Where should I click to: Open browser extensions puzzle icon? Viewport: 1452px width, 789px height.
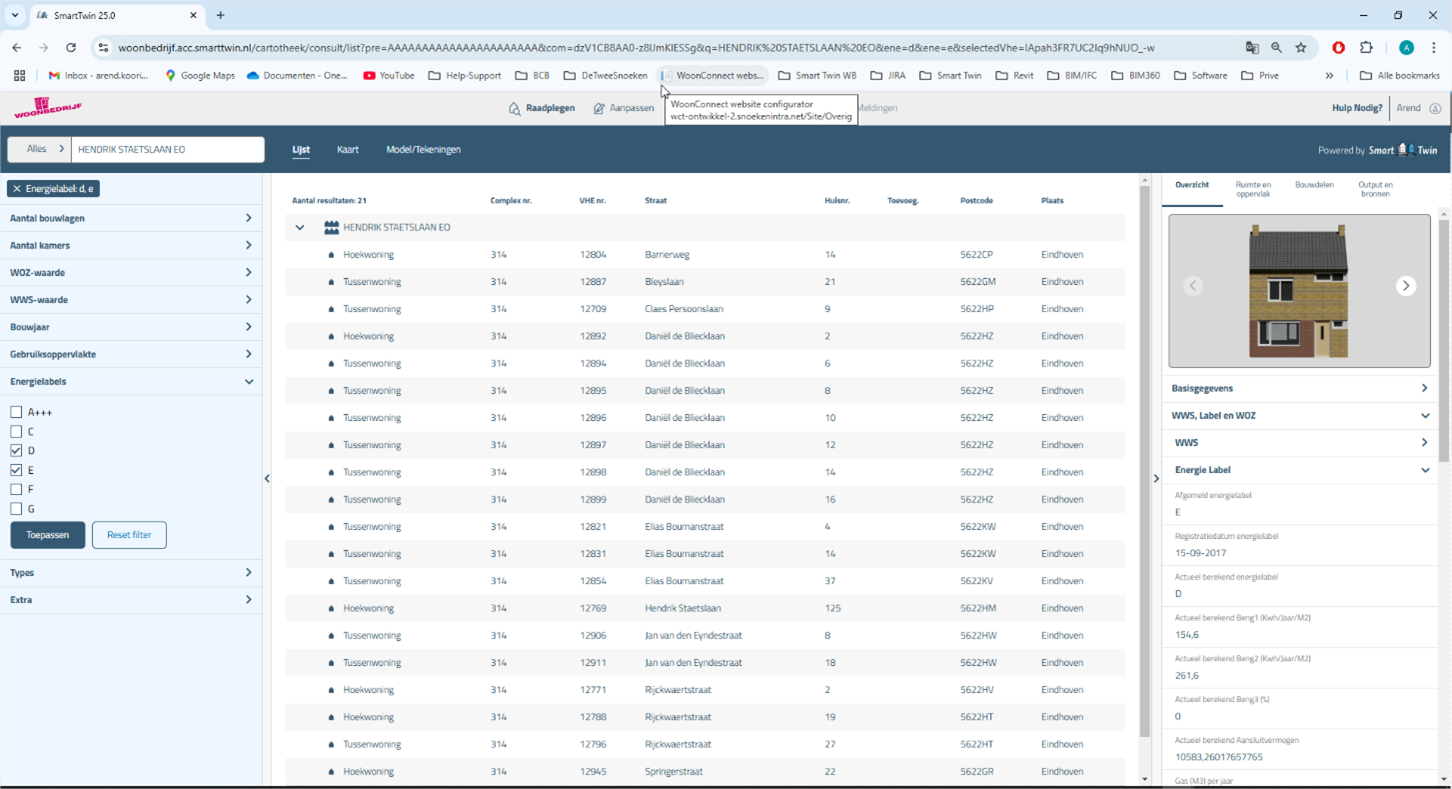[x=1366, y=47]
